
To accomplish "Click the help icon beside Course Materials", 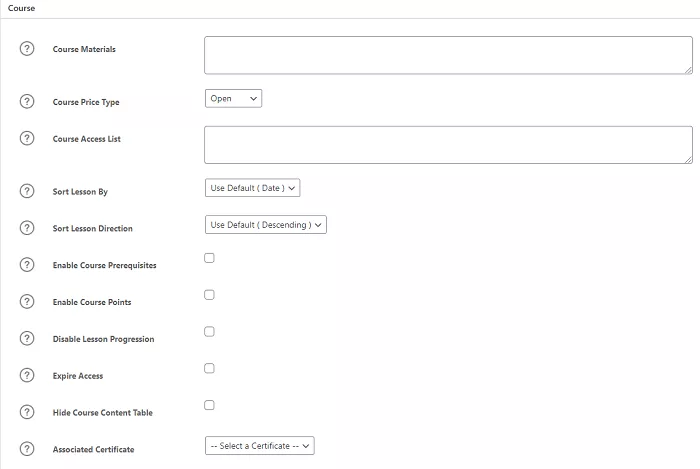I will [27, 49].
